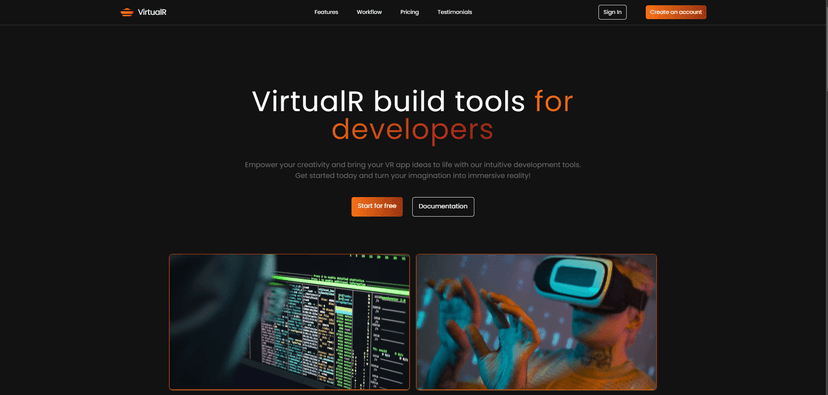
Task: Click the VirtualR brand name text
Action: 152,12
